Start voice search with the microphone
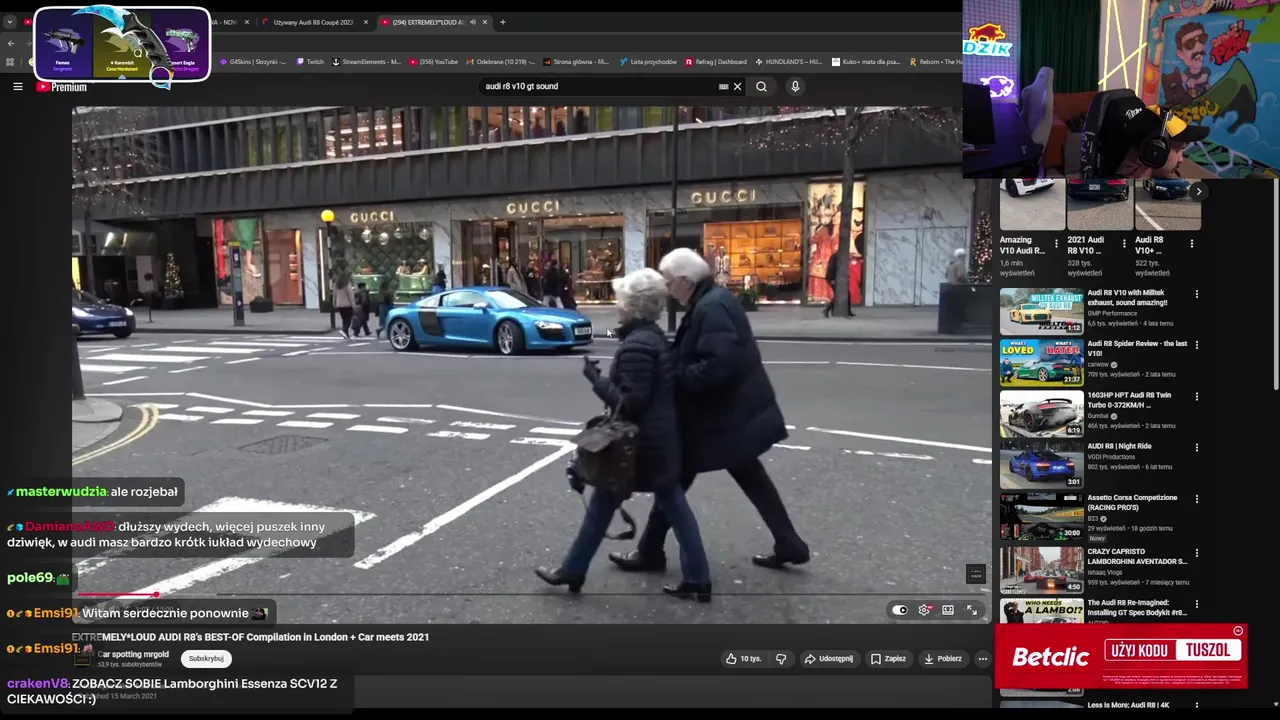1280x720 pixels. [795, 86]
